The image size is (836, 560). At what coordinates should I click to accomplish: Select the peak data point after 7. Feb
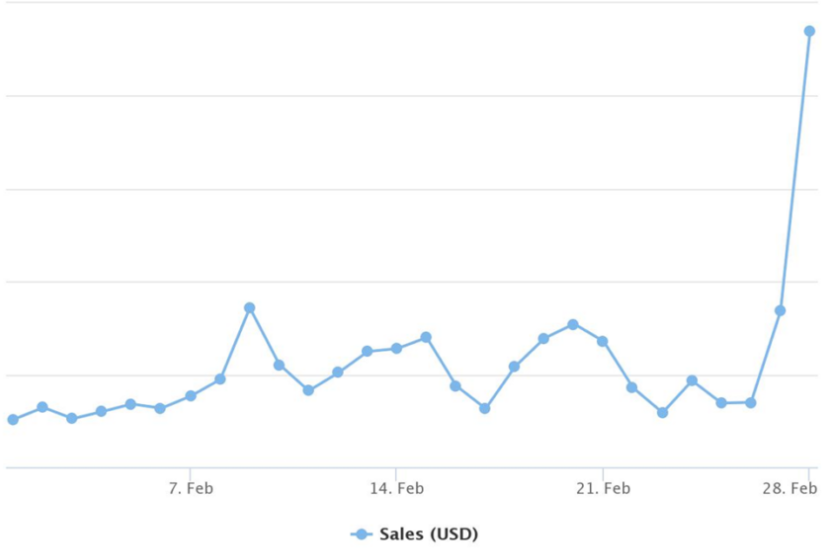pyautogui.click(x=250, y=308)
